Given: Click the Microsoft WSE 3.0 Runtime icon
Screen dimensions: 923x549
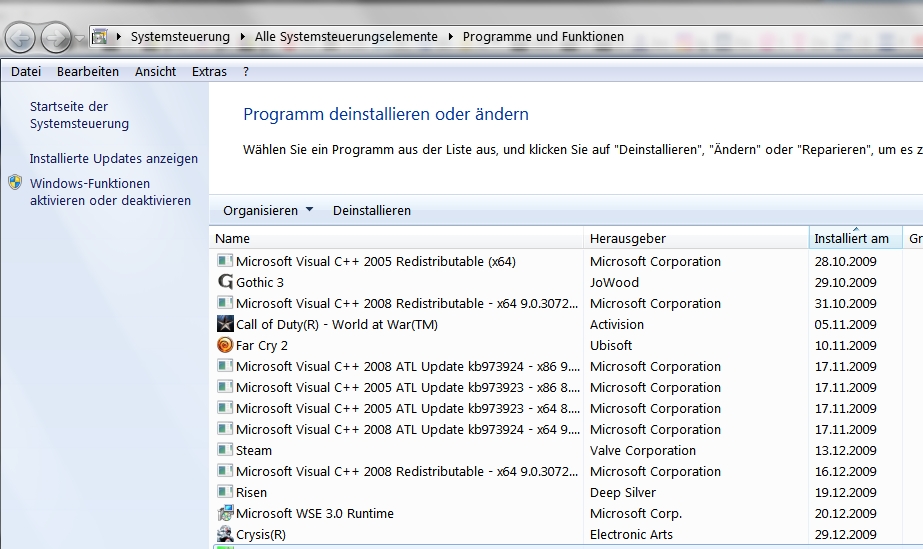Looking at the screenshot, I should [x=225, y=513].
